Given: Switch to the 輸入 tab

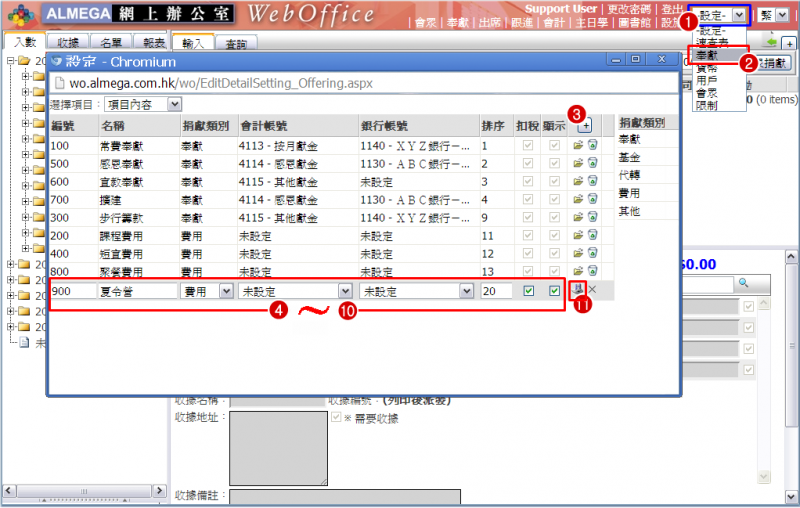Looking at the screenshot, I should pyautogui.click(x=193, y=43).
